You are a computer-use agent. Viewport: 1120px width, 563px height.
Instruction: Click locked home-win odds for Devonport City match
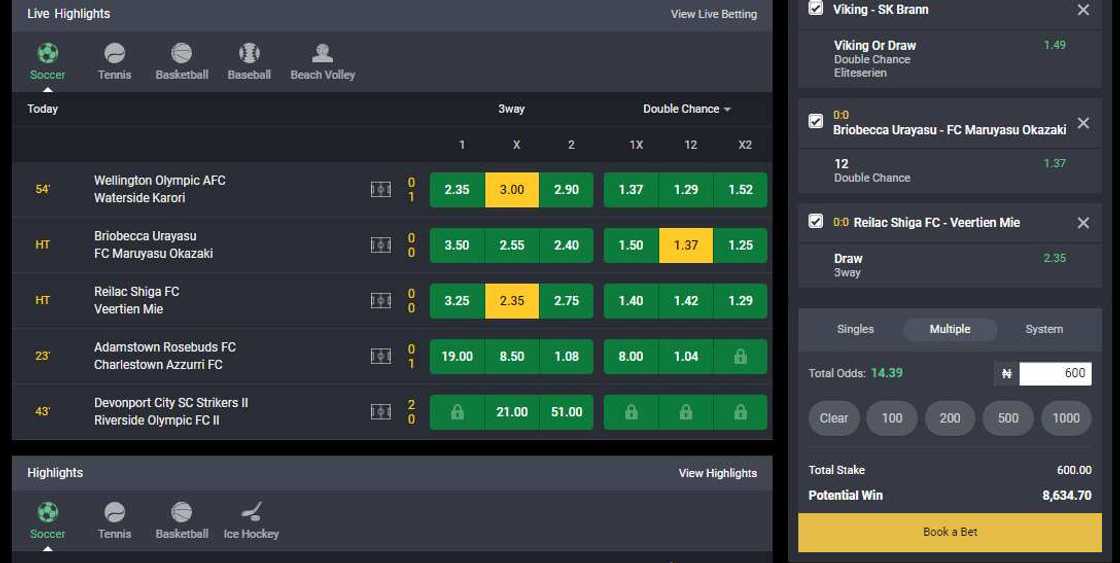click(x=457, y=412)
